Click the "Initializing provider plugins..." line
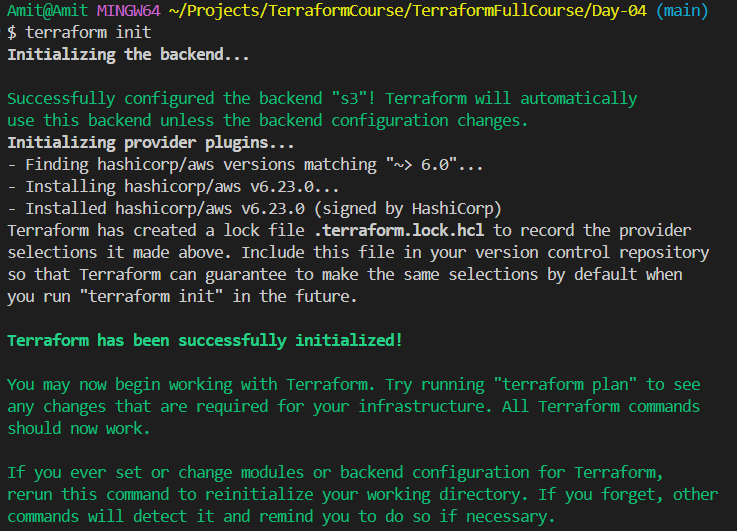The width and height of the screenshot is (737, 531). (150, 143)
